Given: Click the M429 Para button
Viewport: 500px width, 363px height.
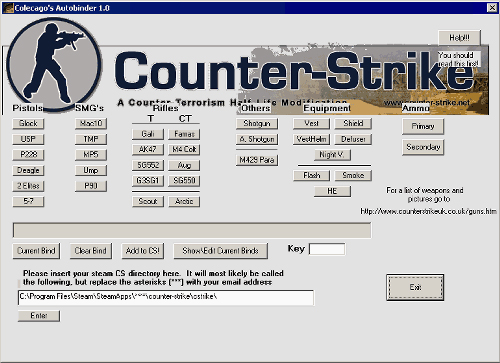Looking at the screenshot, I should [x=257, y=160].
